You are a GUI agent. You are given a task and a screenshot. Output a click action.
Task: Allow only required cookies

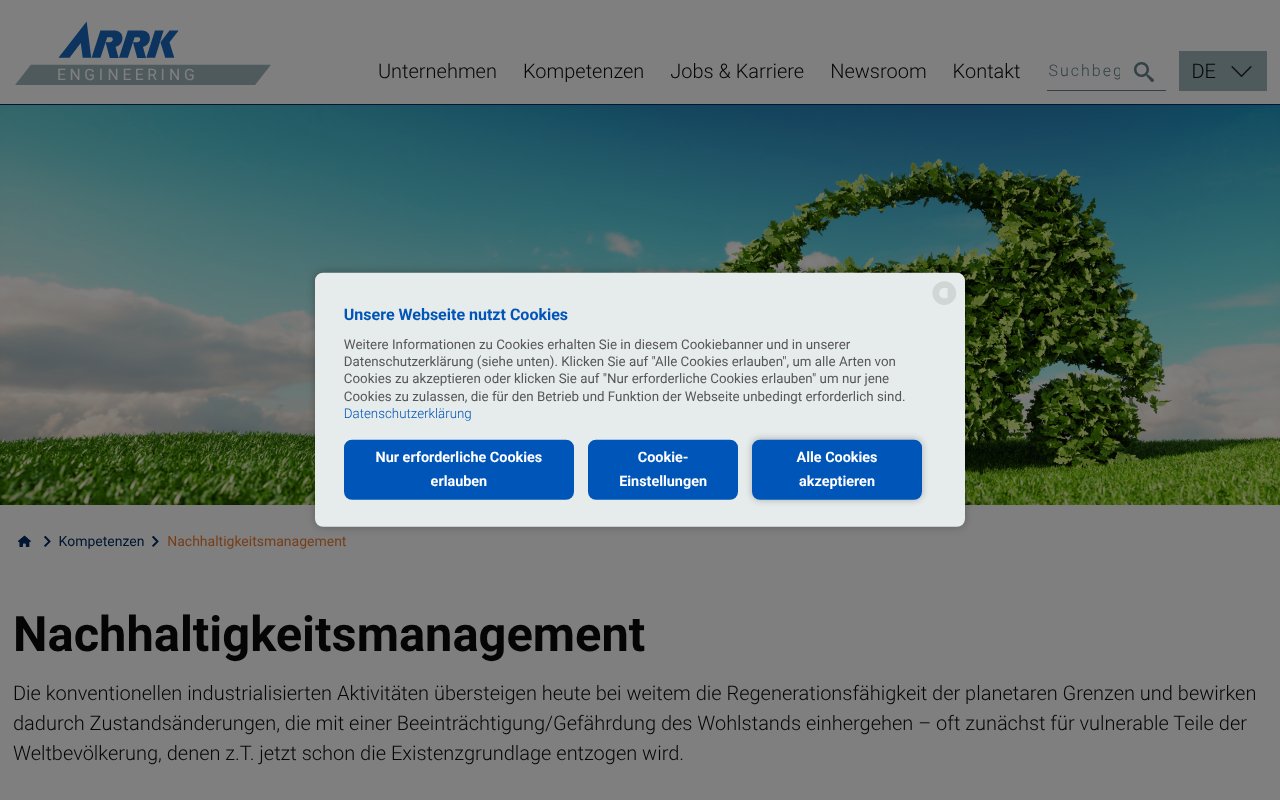458,469
